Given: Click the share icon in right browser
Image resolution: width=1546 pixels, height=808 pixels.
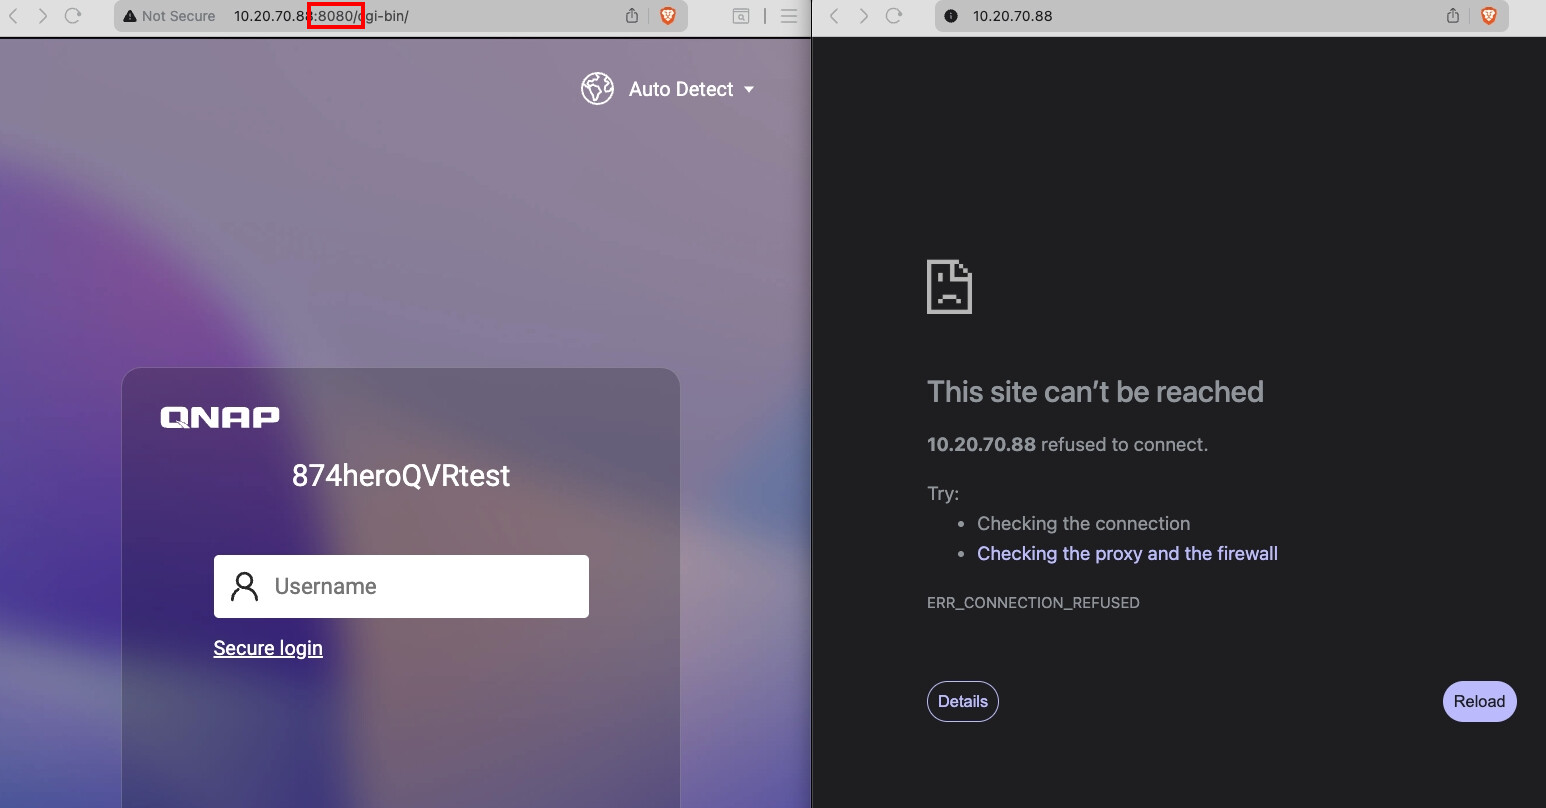Looking at the screenshot, I should pos(1453,16).
